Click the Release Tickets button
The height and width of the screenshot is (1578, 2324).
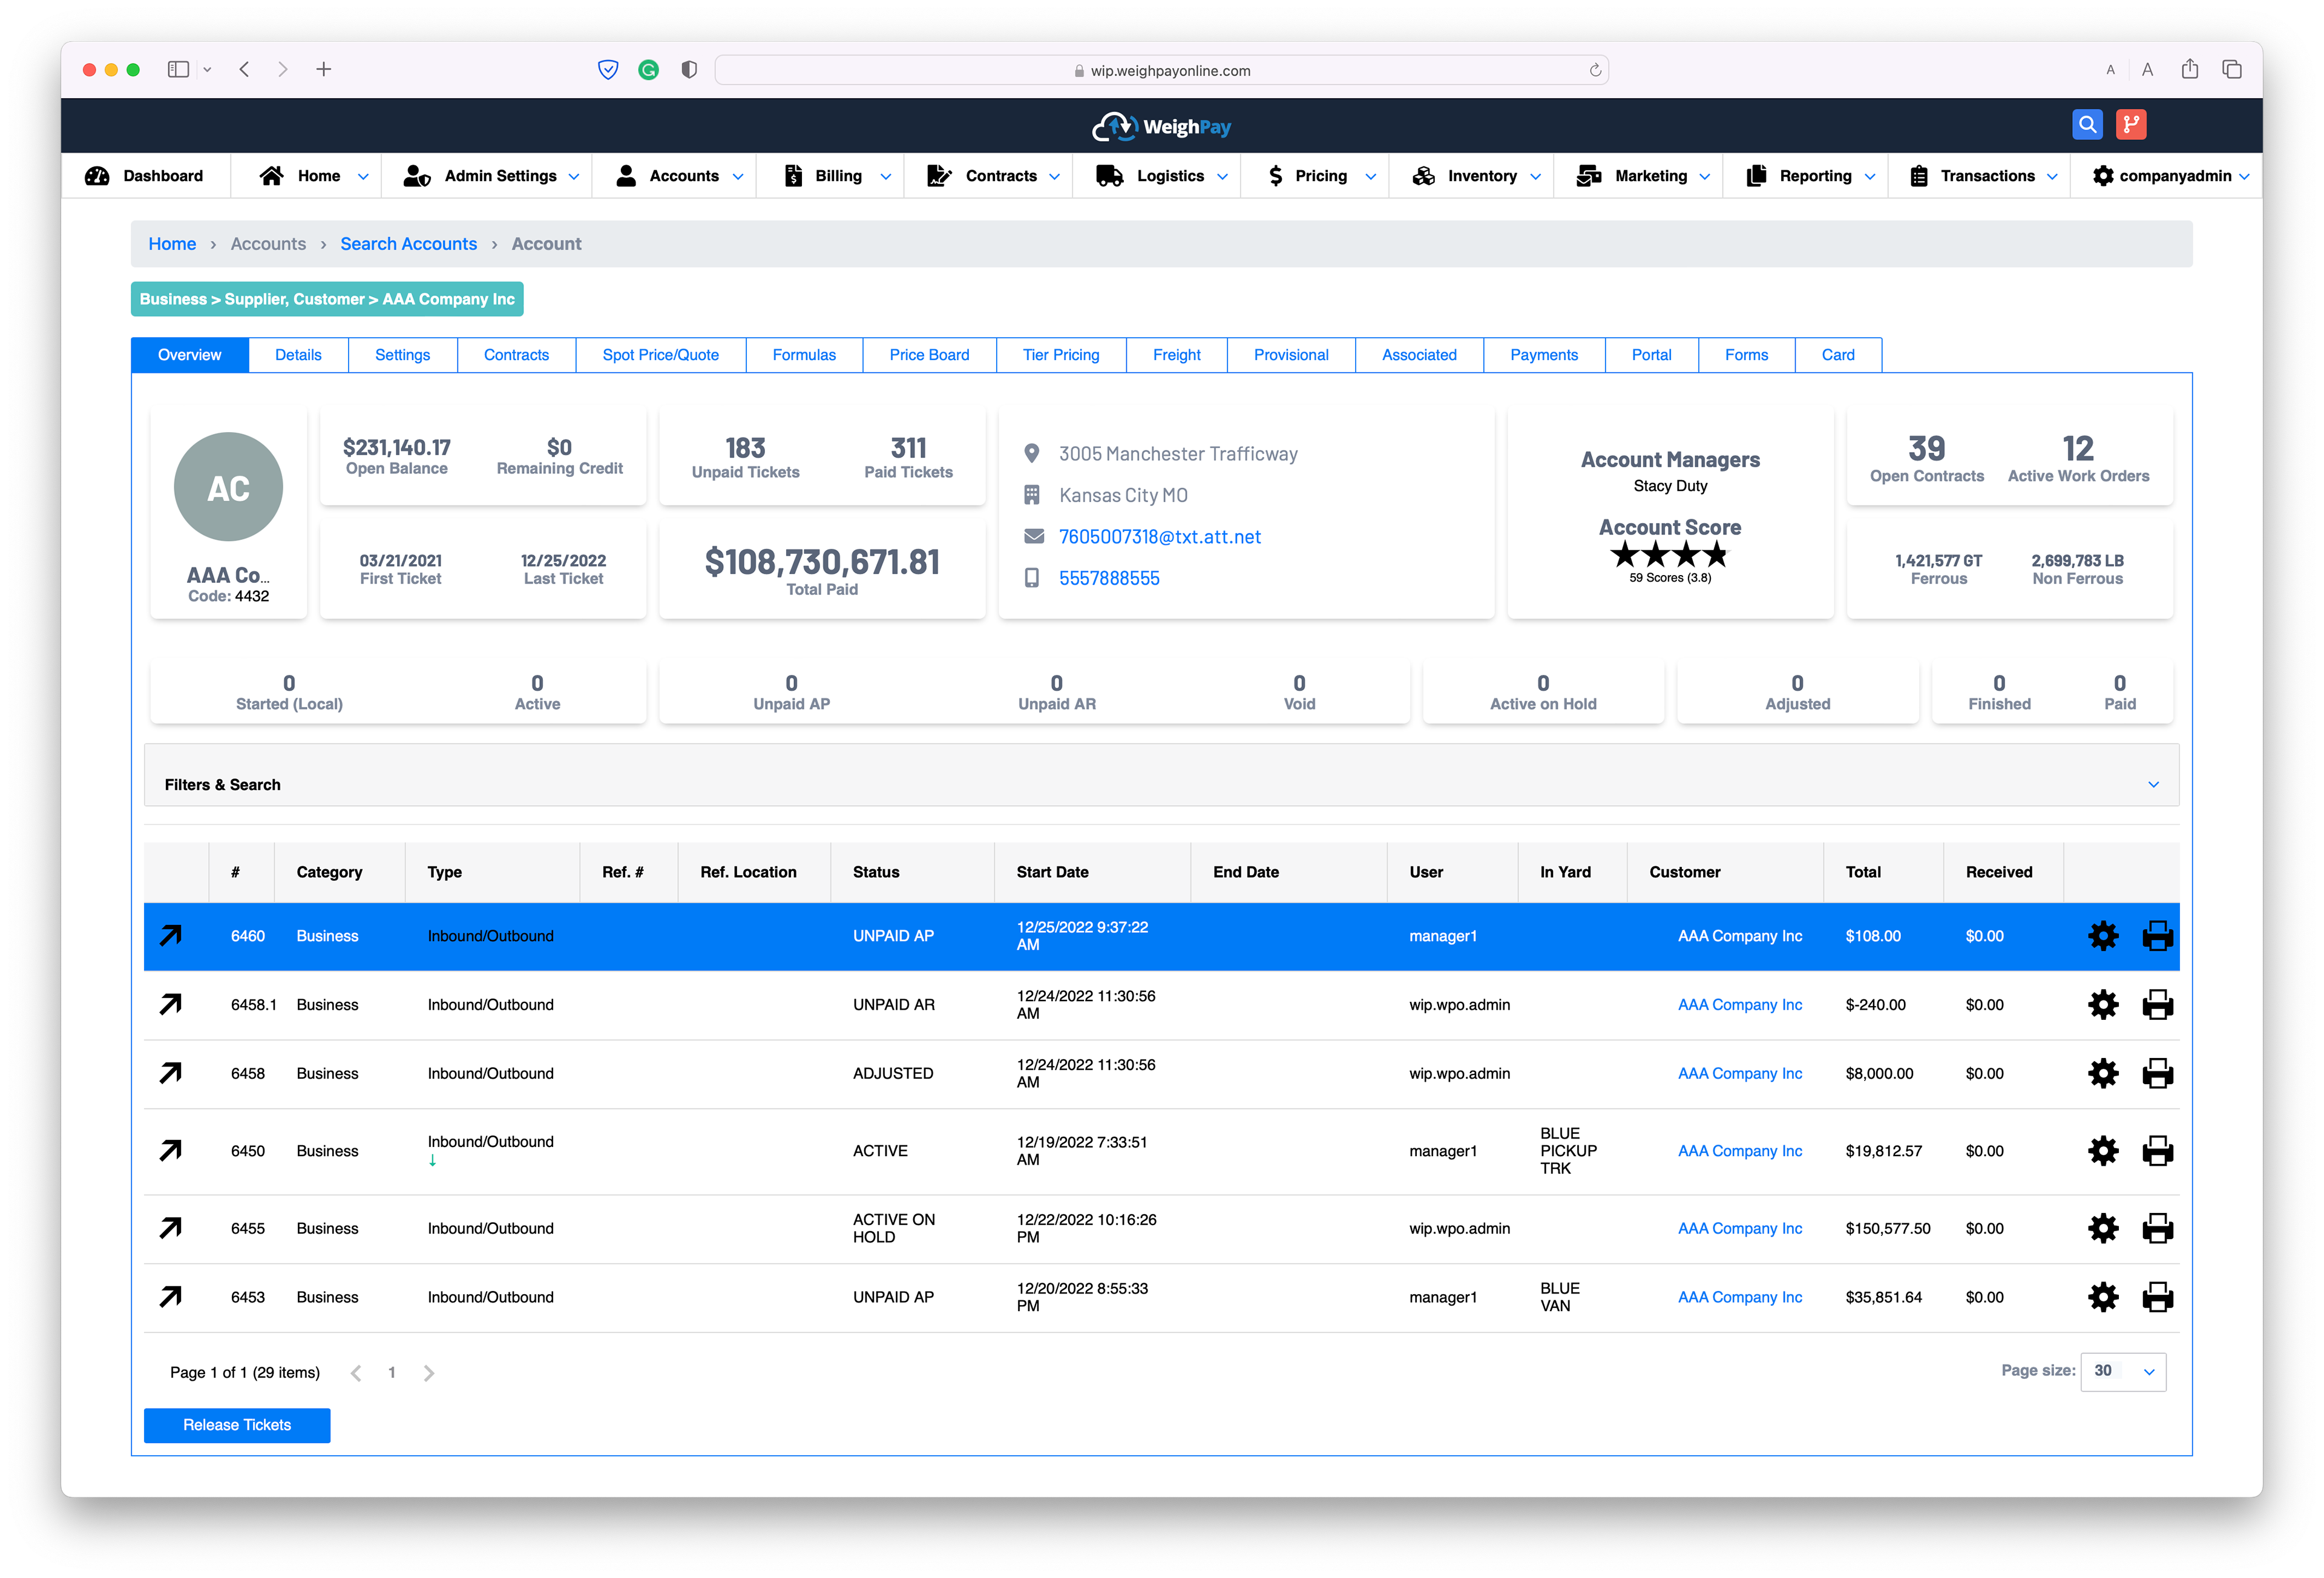click(237, 1425)
